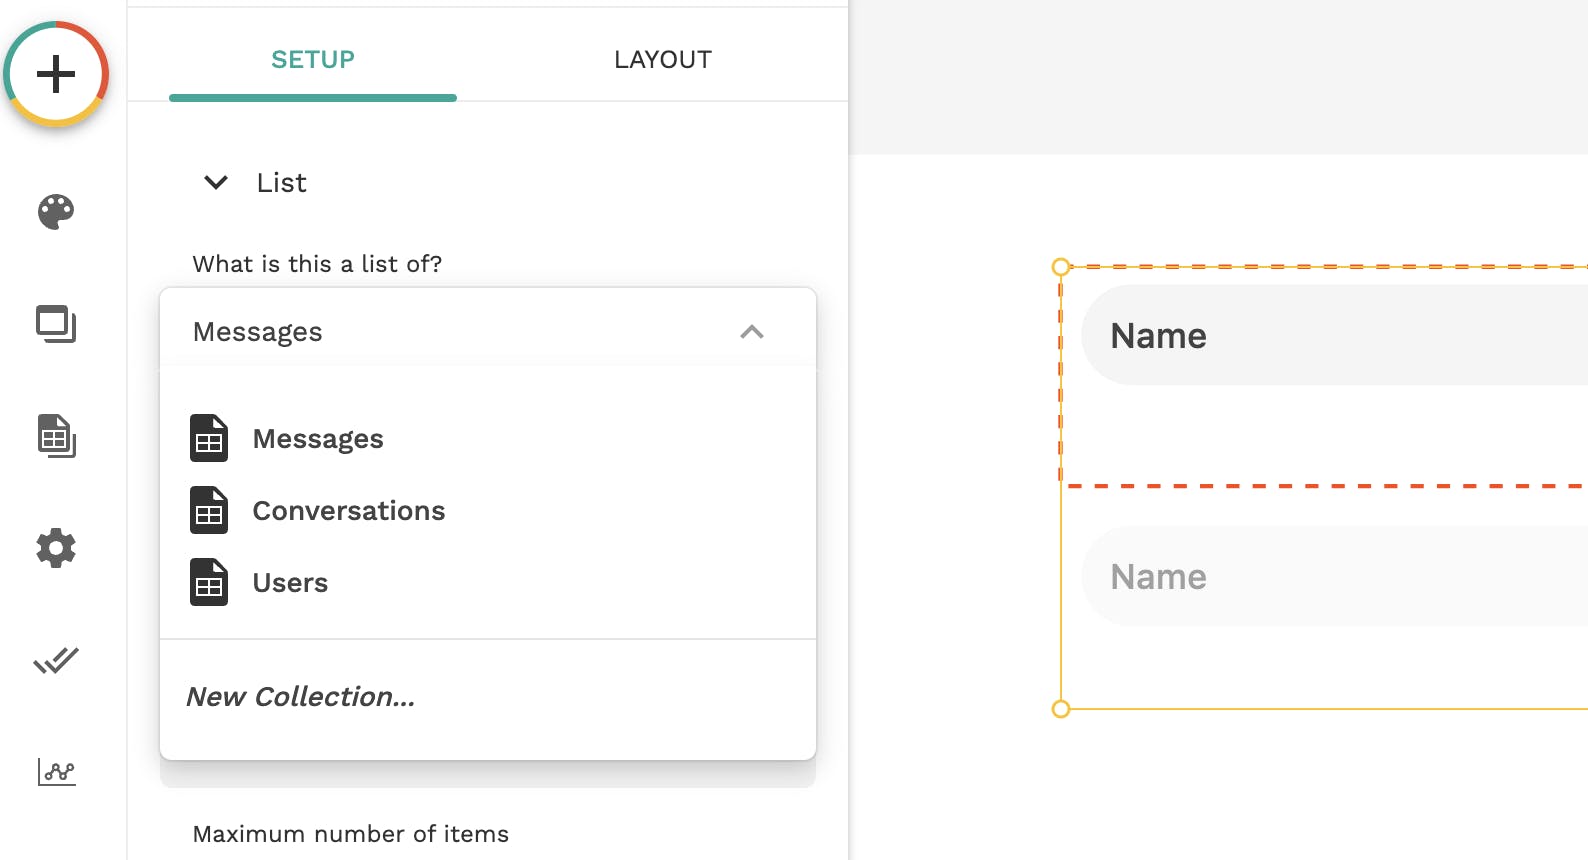Click New Collection... option

click(x=301, y=697)
